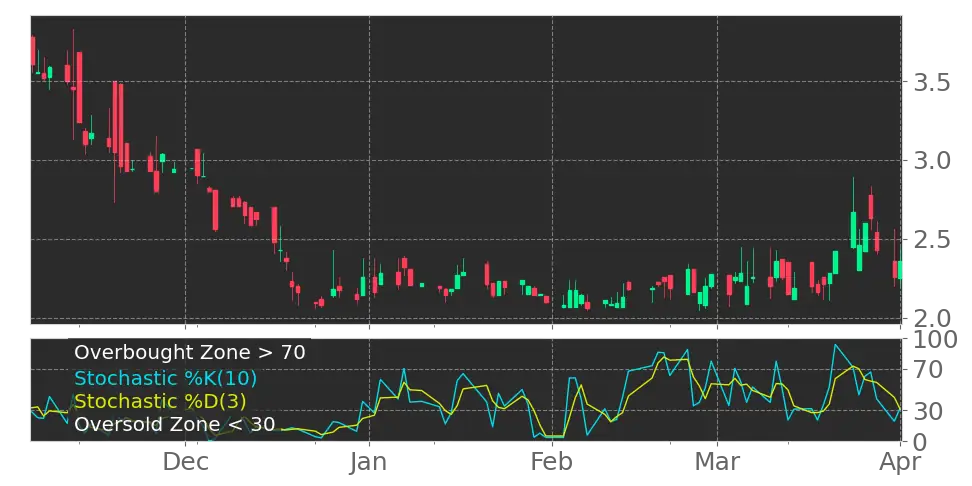Click the flat stochastic trough at the panel's middle
The image size is (972, 486).
pyautogui.click(x=552, y=437)
